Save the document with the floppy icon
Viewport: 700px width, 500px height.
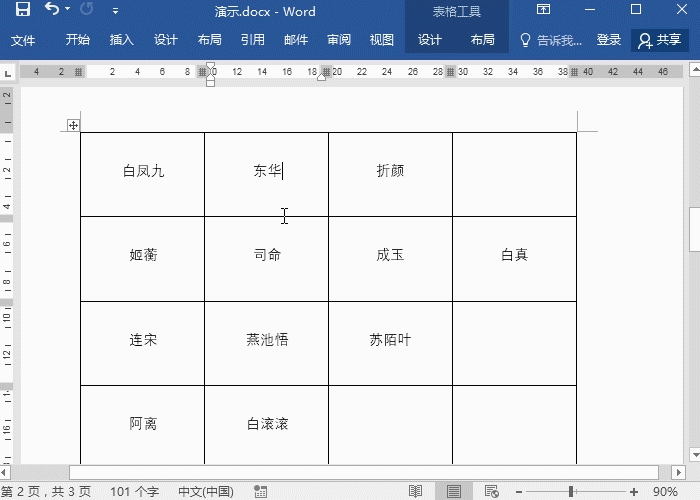[22, 9]
